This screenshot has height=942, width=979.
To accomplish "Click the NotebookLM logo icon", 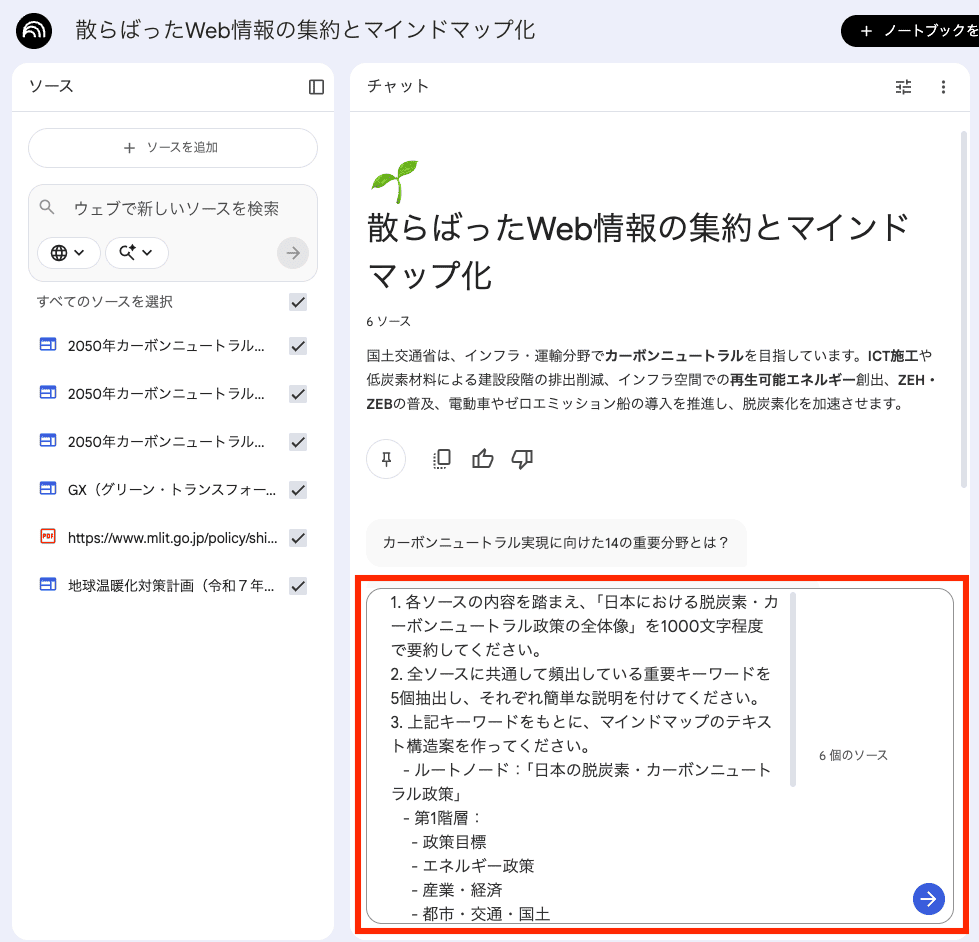I will (34, 31).
